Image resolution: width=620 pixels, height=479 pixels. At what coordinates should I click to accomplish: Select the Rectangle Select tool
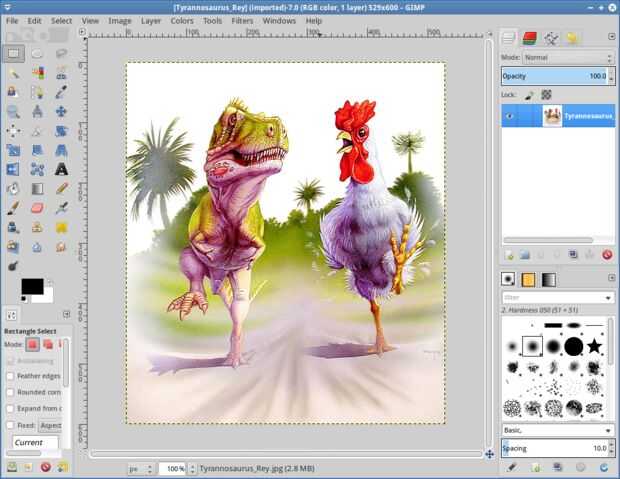[13, 53]
